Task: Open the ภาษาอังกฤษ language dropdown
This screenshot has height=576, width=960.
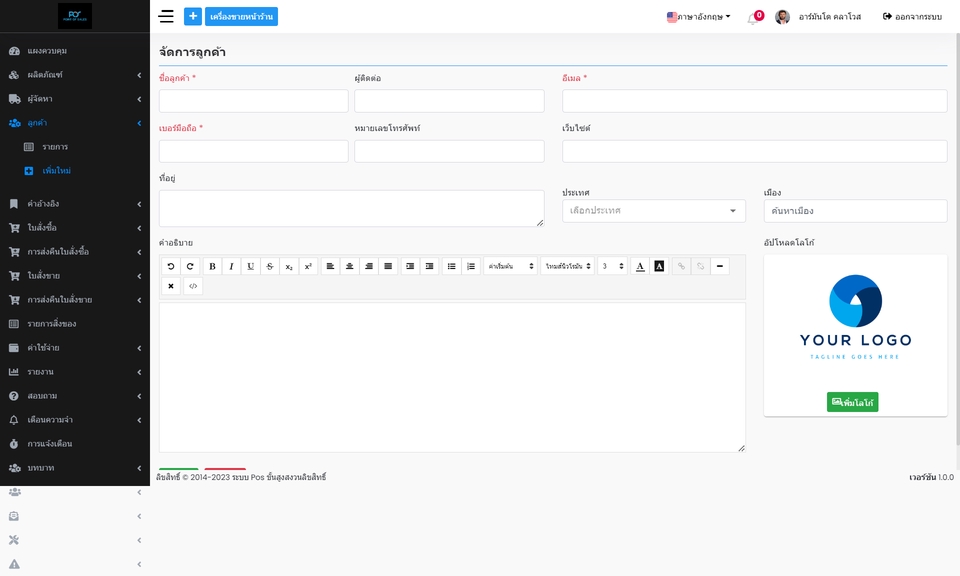Action: [699, 17]
